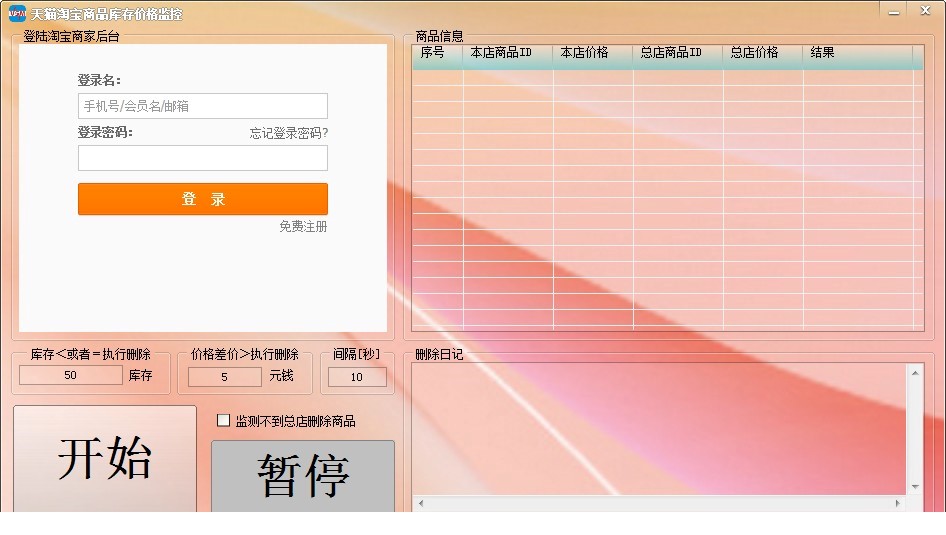The width and height of the screenshot is (946, 535).
Task: Click the app icon in title bar
Action: coord(17,13)
